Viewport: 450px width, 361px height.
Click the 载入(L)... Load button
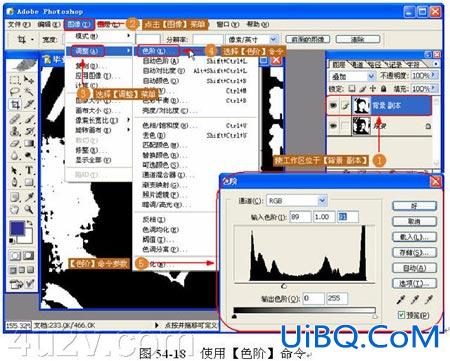[x=414, y=237]
